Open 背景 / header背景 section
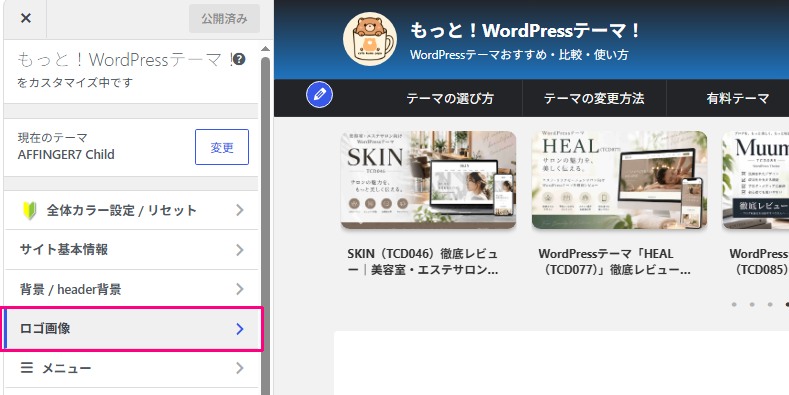This screenshot has height=395, width=789. pyautogui.click(x=132, y=289)
